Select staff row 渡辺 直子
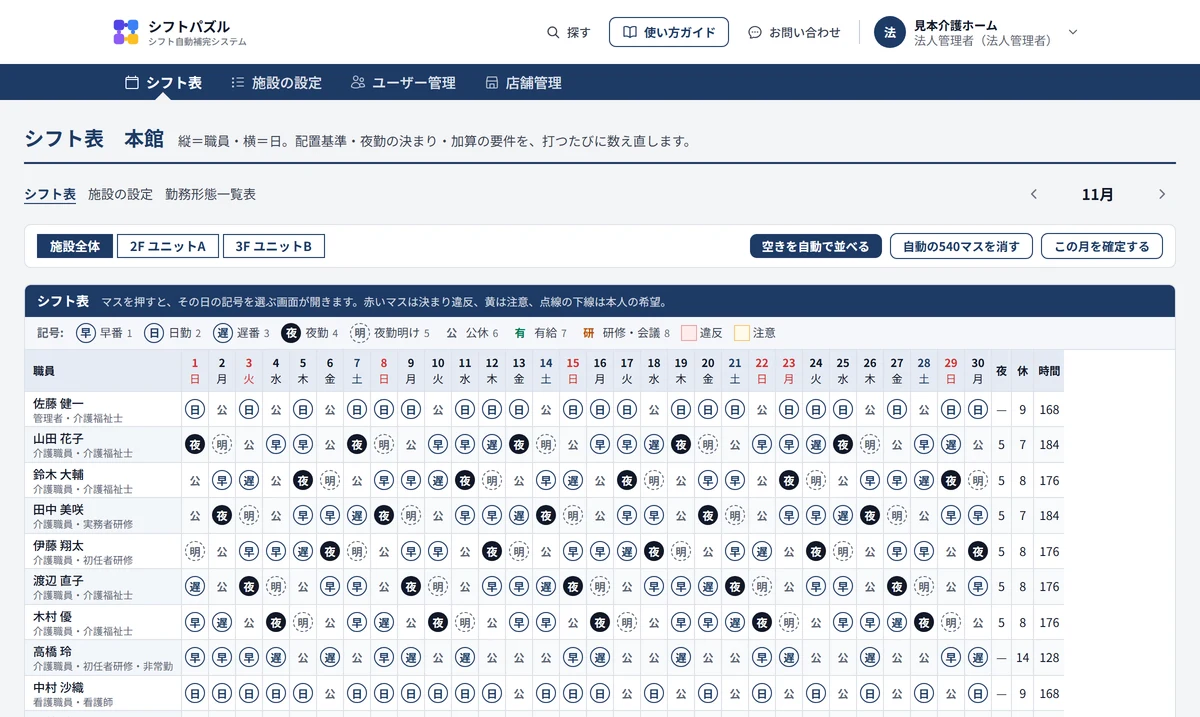Viewport: 1200px width, 717px height. [103, 587]
